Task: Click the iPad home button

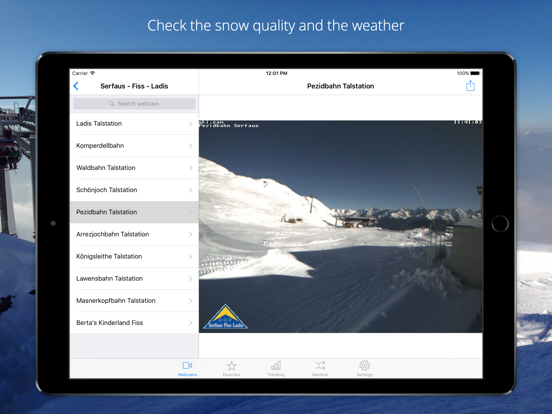Action: click(500, 224)
